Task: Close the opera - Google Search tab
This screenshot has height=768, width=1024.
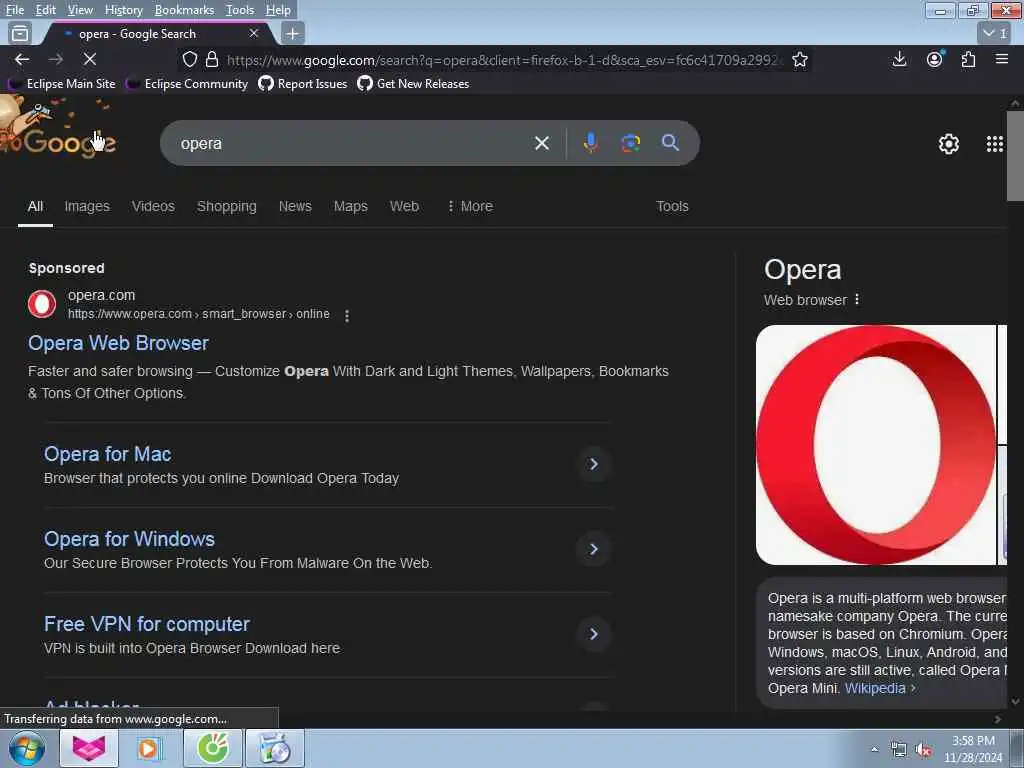Action: point(254,33)
